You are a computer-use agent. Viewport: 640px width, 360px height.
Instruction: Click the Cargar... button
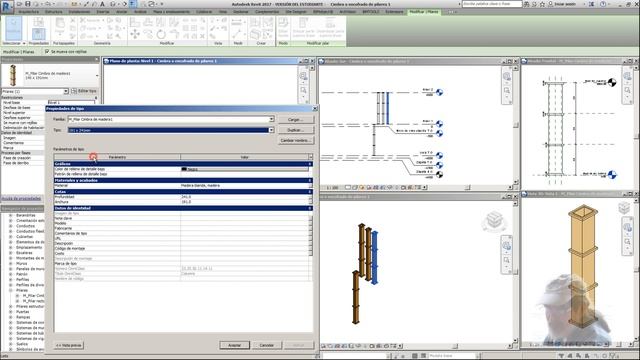click(x=296, y=120)
